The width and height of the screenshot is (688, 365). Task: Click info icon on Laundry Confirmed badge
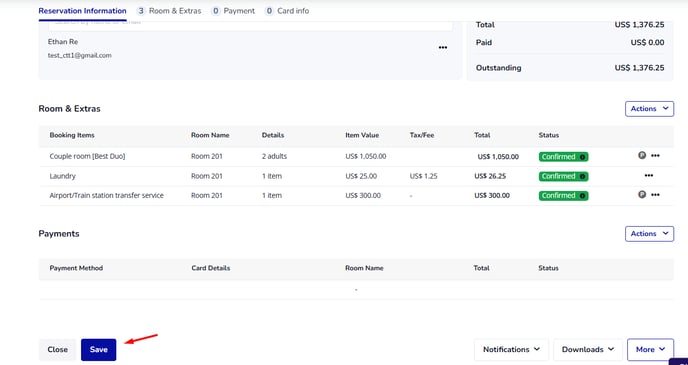[x=582, y=176]
